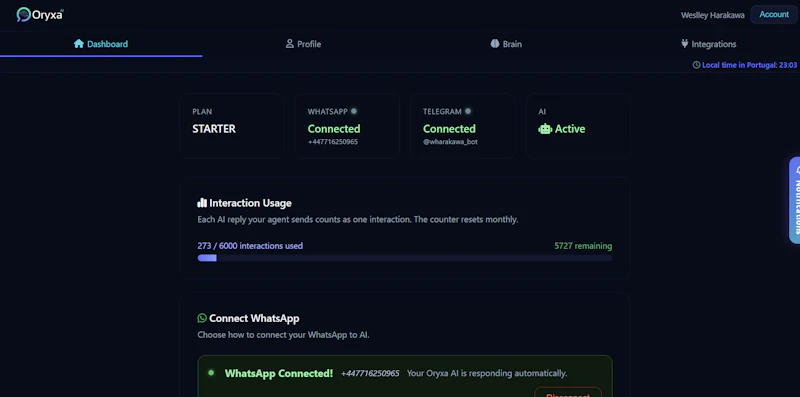Click Your Oryxa AI is responding automatically
Image resolution: width=800 pixels, height=397 pixels.
[487, 374]
